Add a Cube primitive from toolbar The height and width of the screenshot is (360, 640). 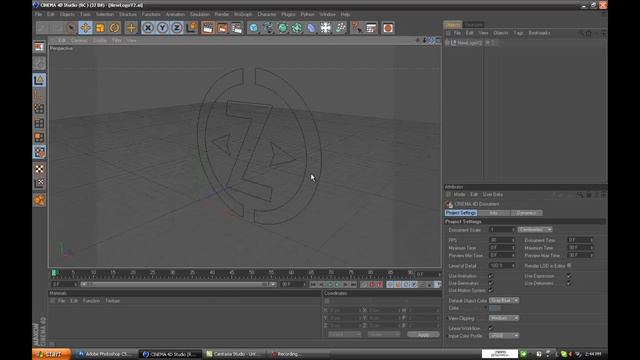tap(253, 28)
